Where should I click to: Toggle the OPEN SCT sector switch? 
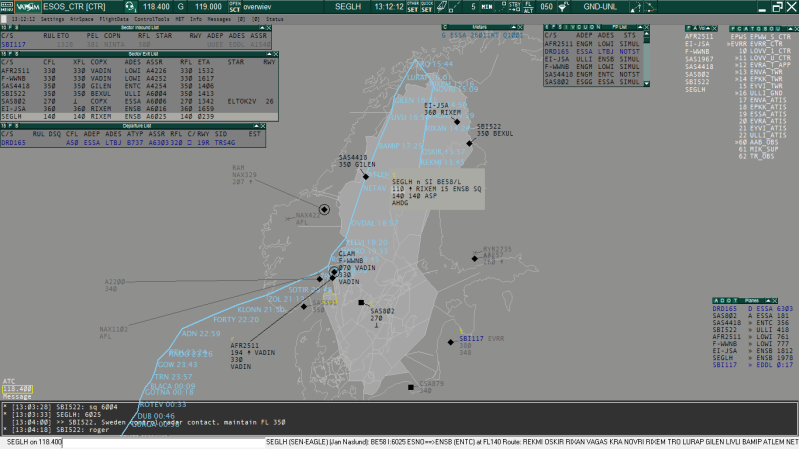pyautogui.click(x=234, y=6)
